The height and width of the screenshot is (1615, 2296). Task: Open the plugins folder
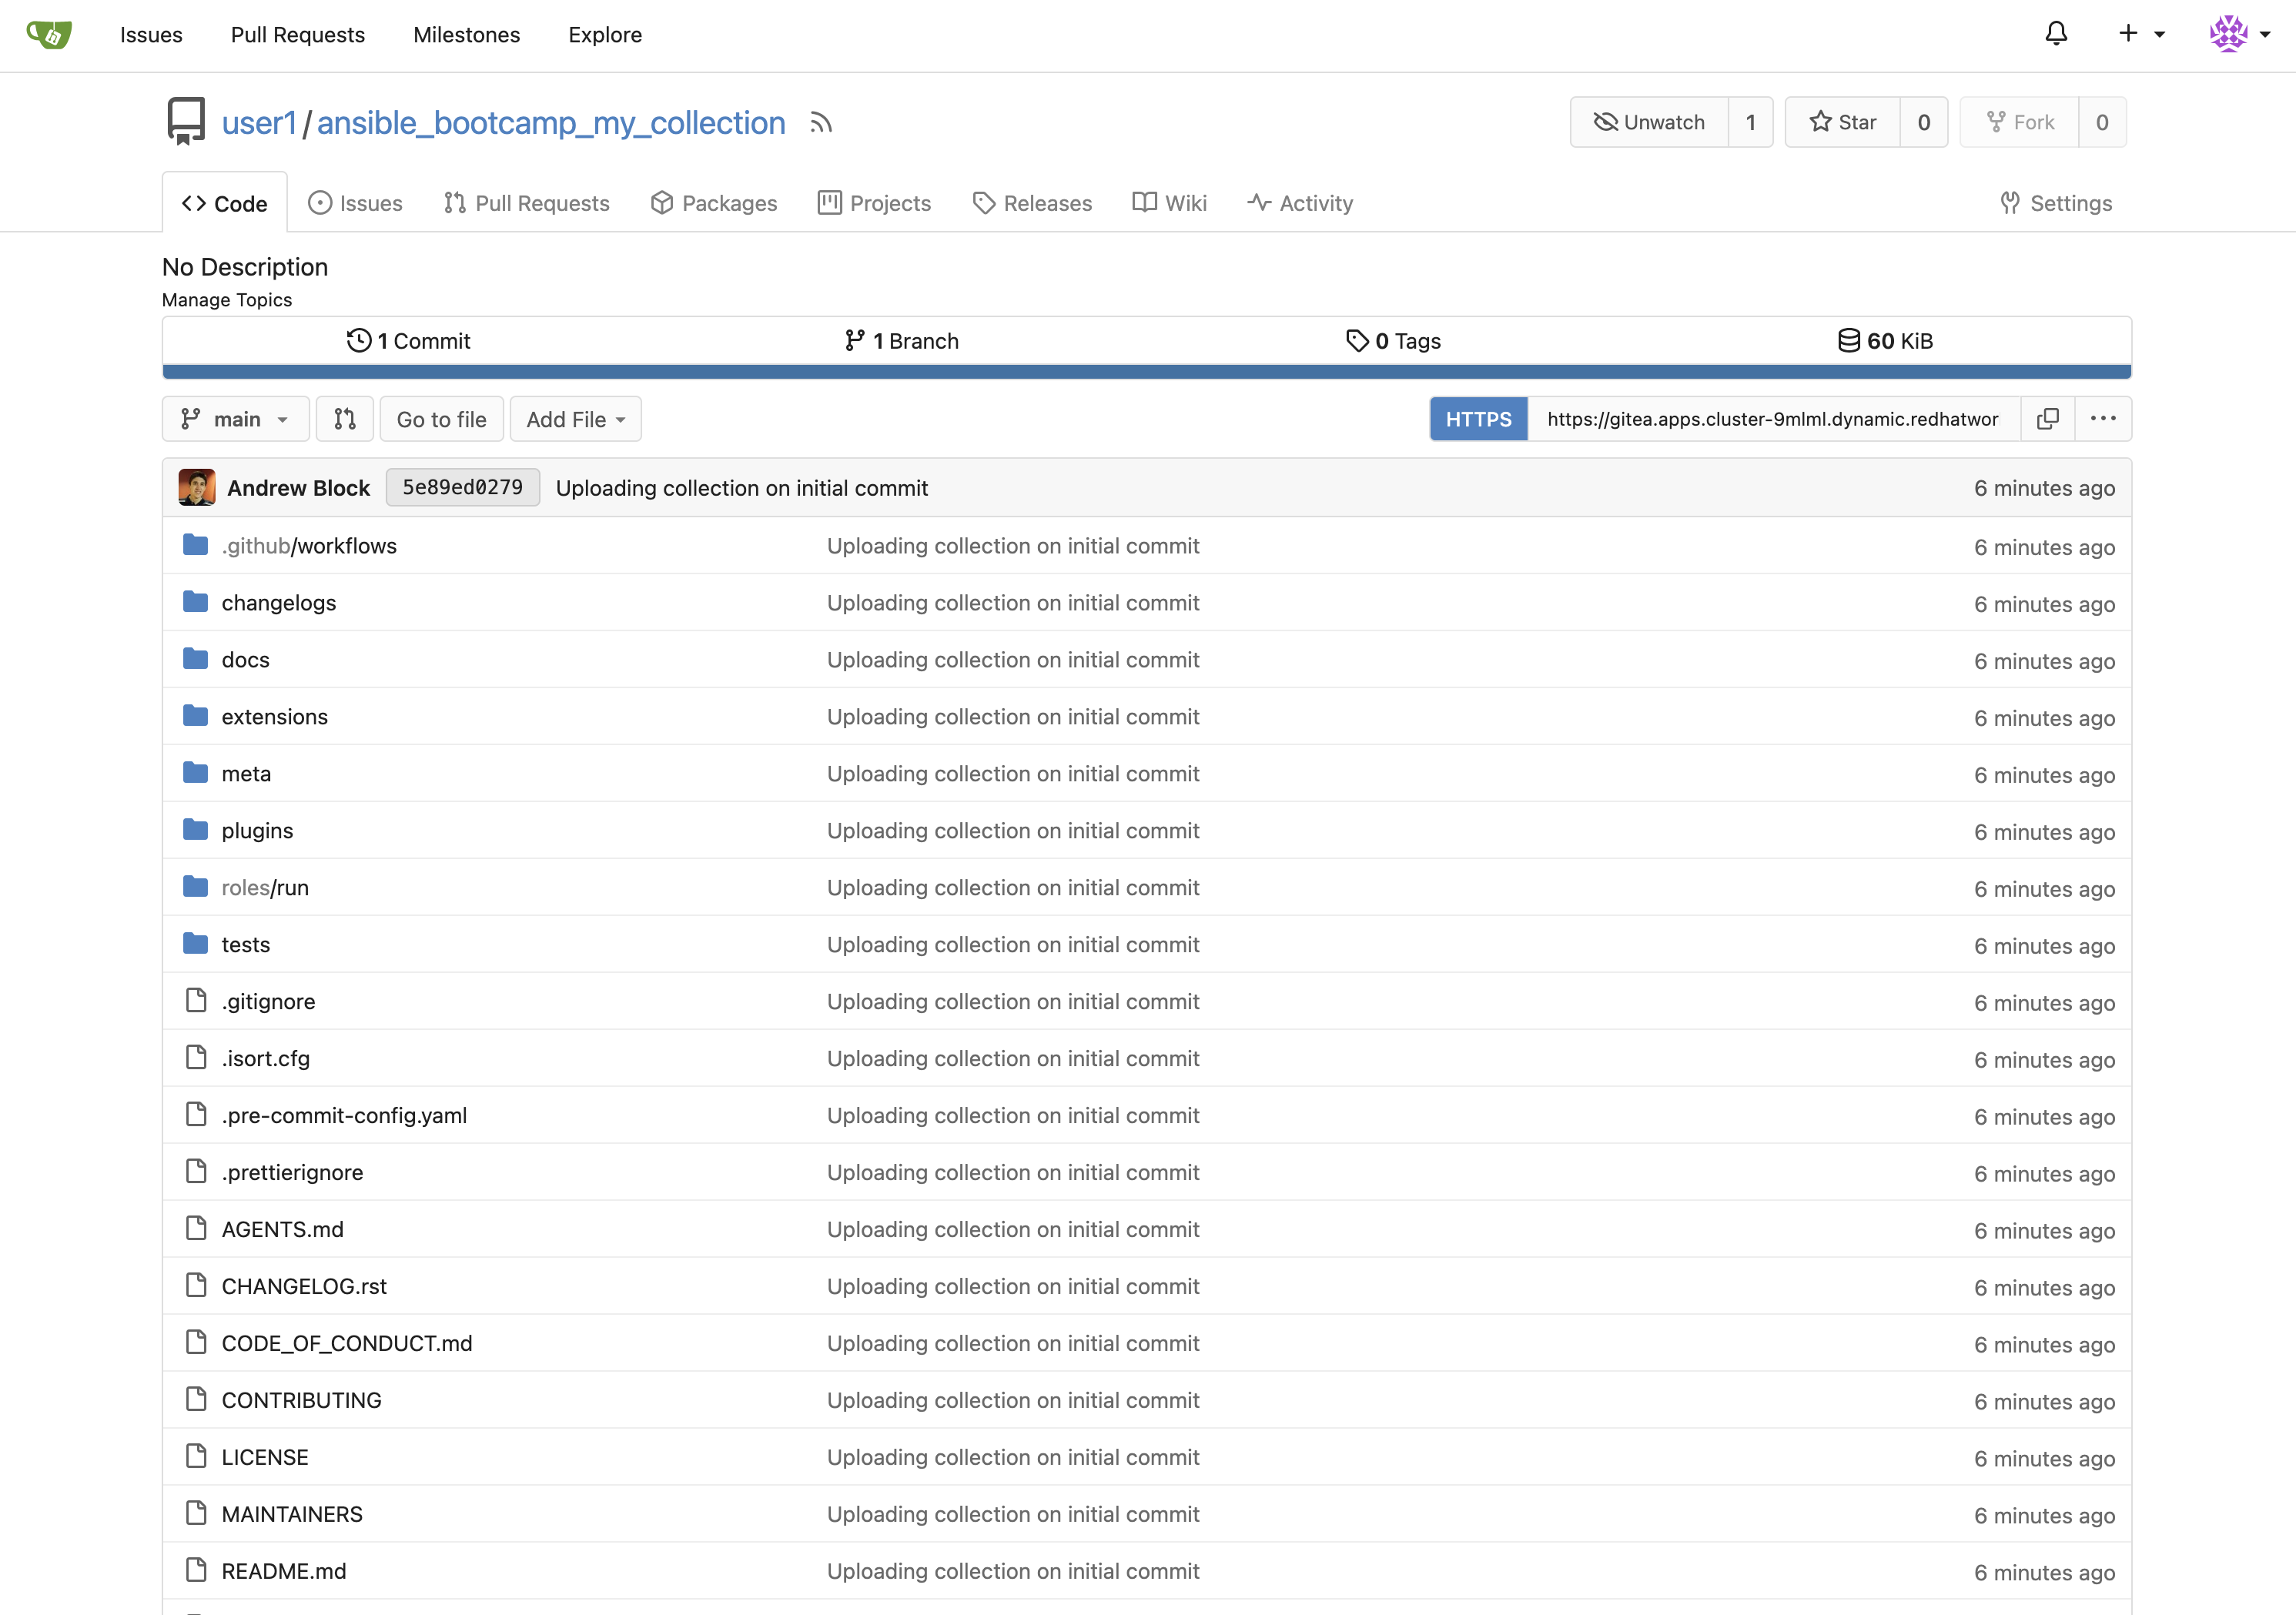[257, 830]
